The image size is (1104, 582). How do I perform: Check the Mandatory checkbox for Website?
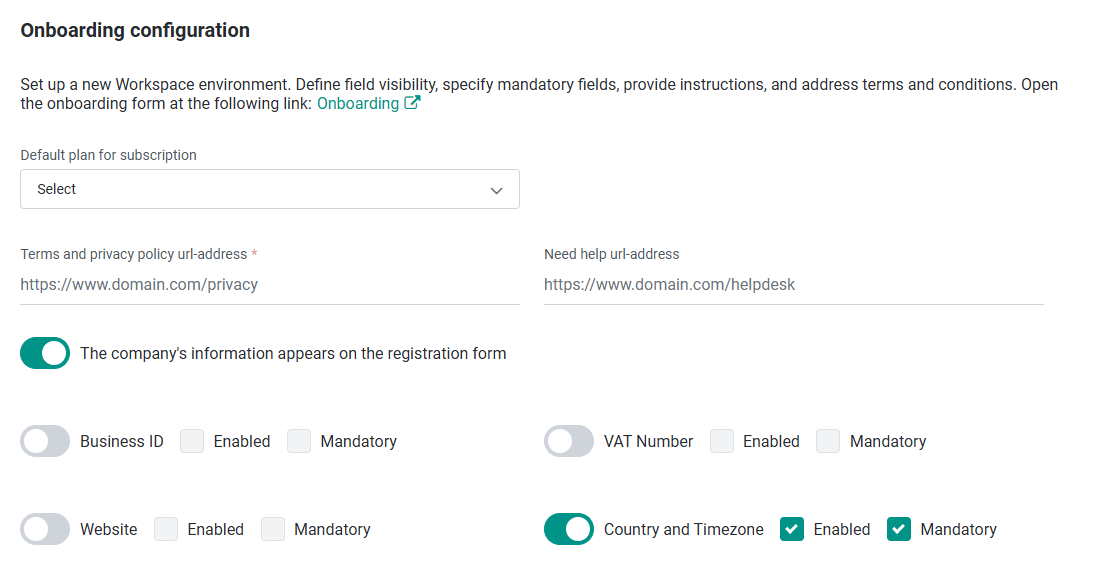click(272, 529)
